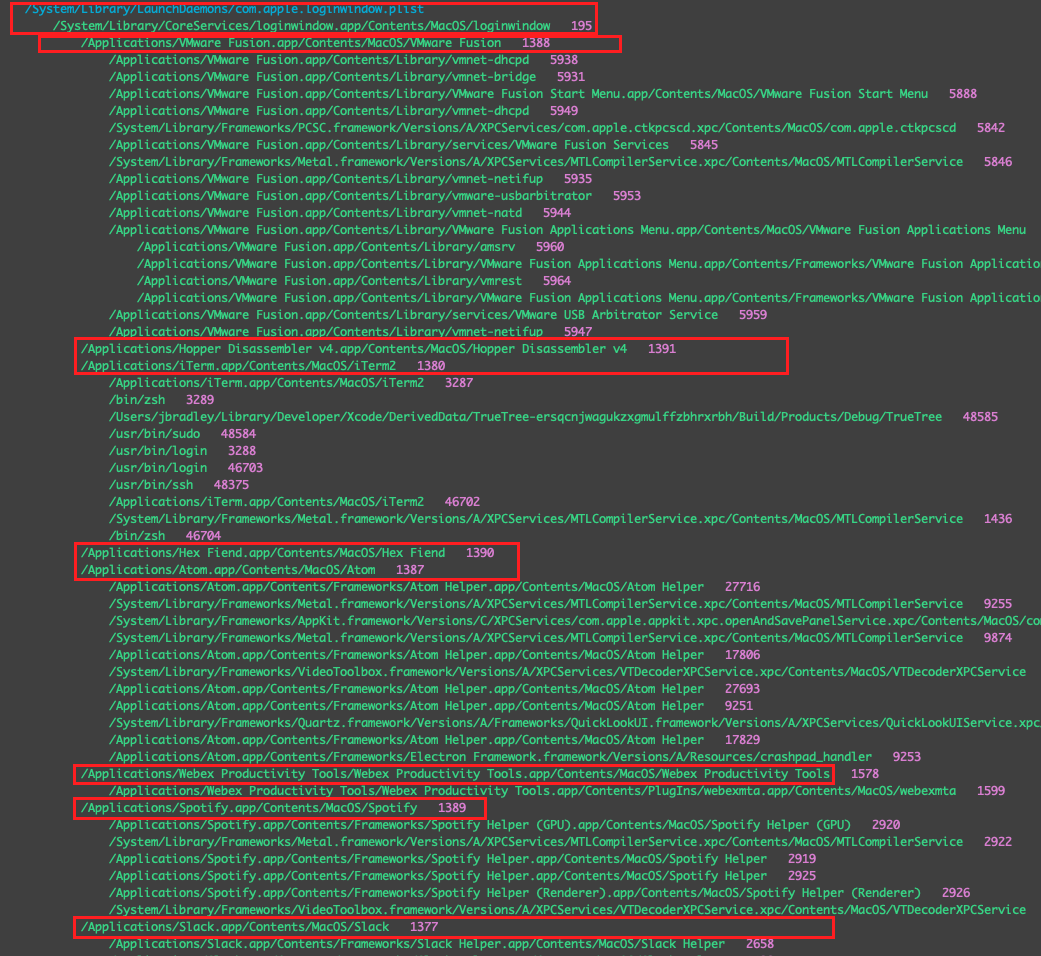This screenshot has height=956, width=1041.
Task: Select the MTLCompilerService line PID 2922
Action: pyautogui.click(x=560, y=842)
